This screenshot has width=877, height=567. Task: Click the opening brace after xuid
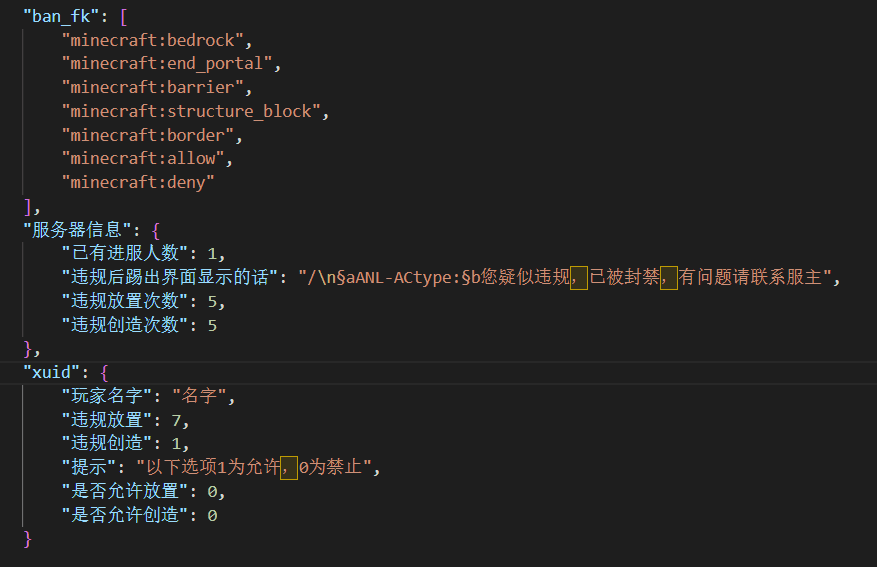pos(104,373)
